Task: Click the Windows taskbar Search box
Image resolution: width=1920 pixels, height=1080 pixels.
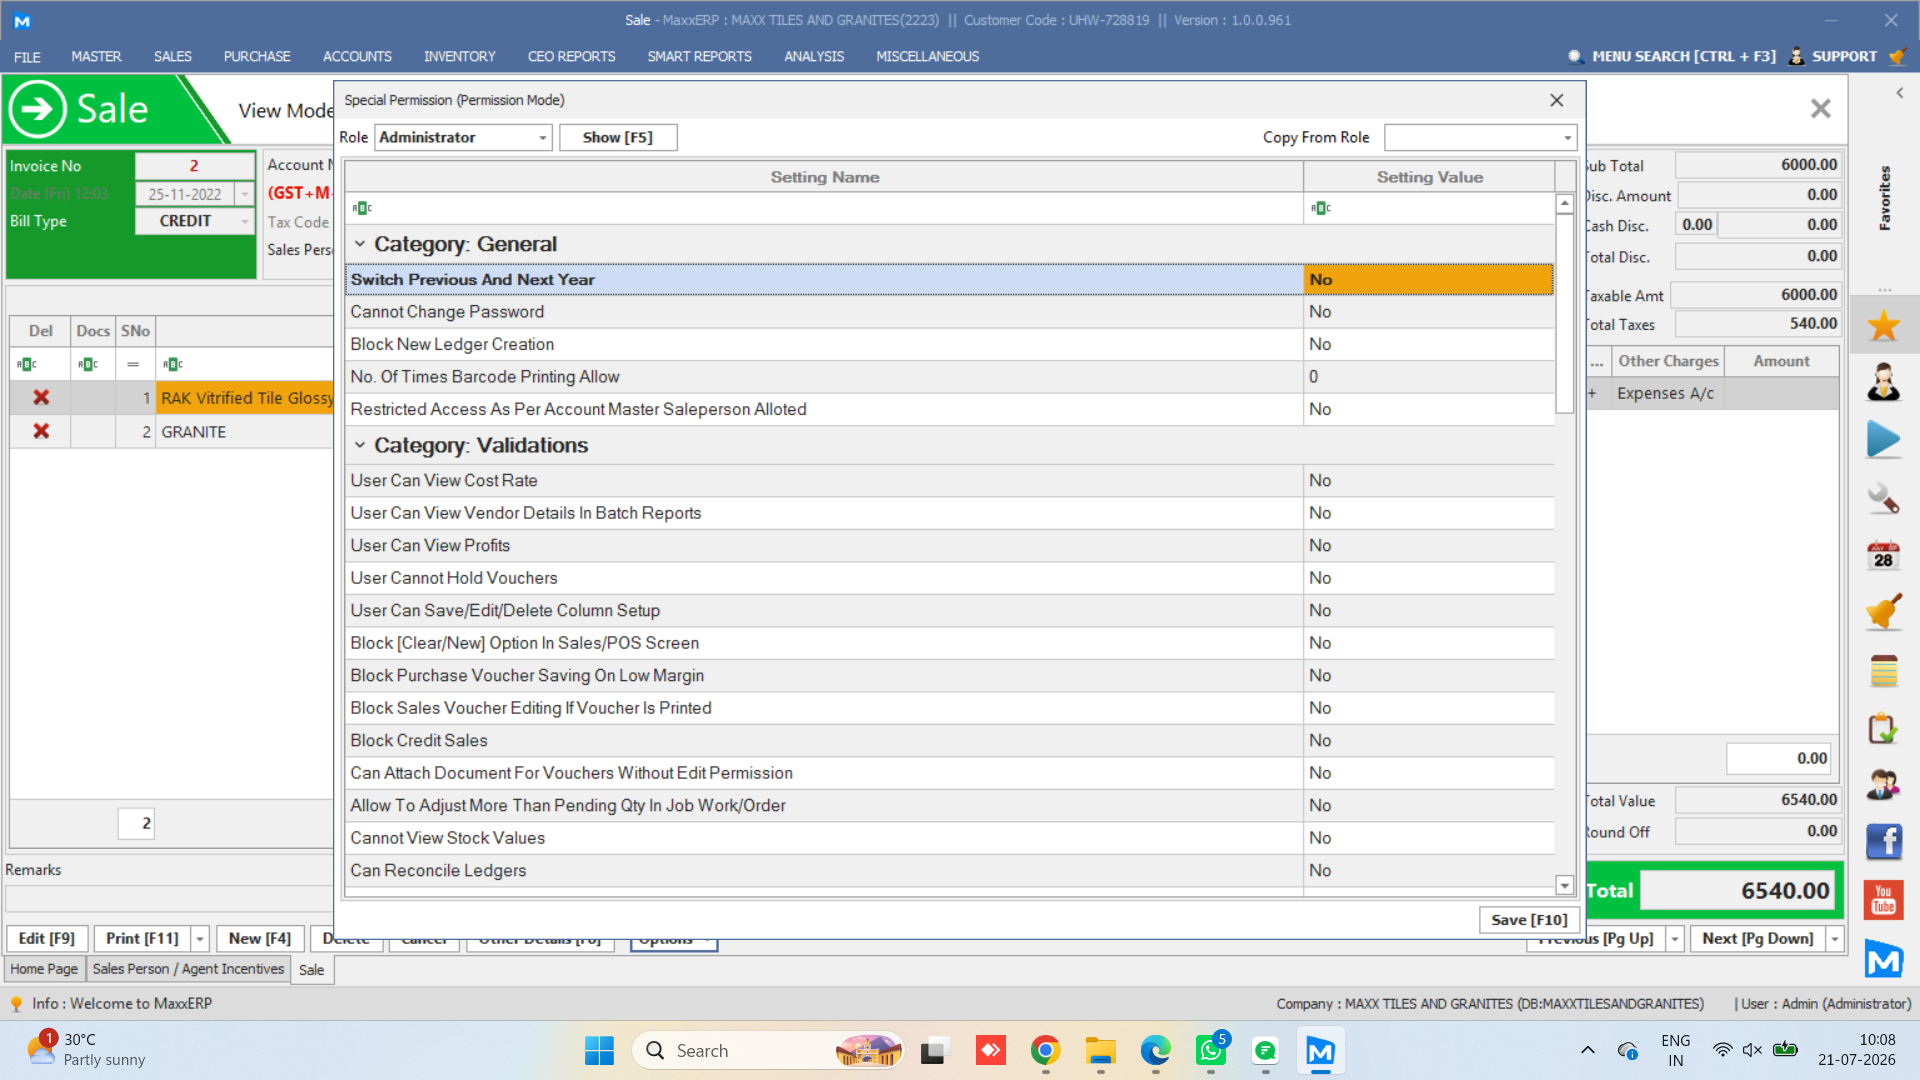Action: 768,1051
